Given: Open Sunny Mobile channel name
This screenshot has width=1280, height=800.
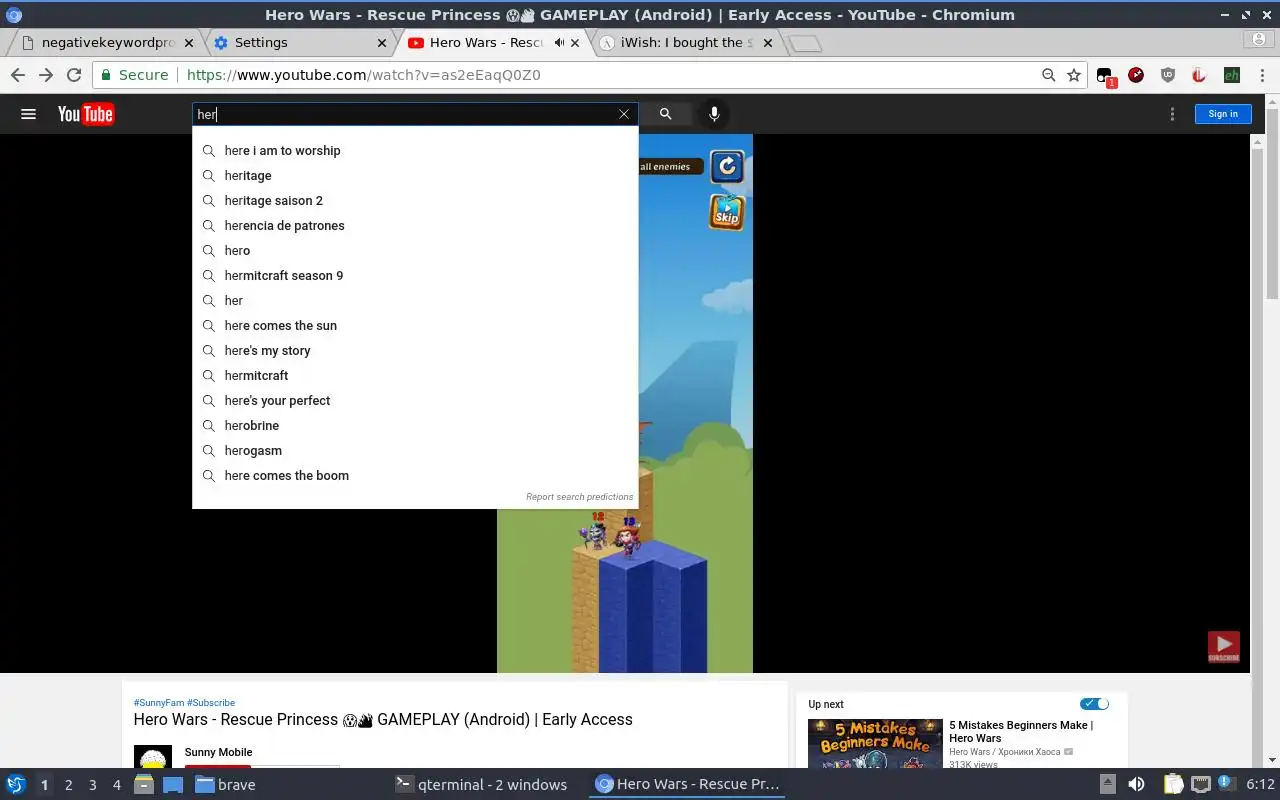Looking at the screenshot, I should pos(218,752).
